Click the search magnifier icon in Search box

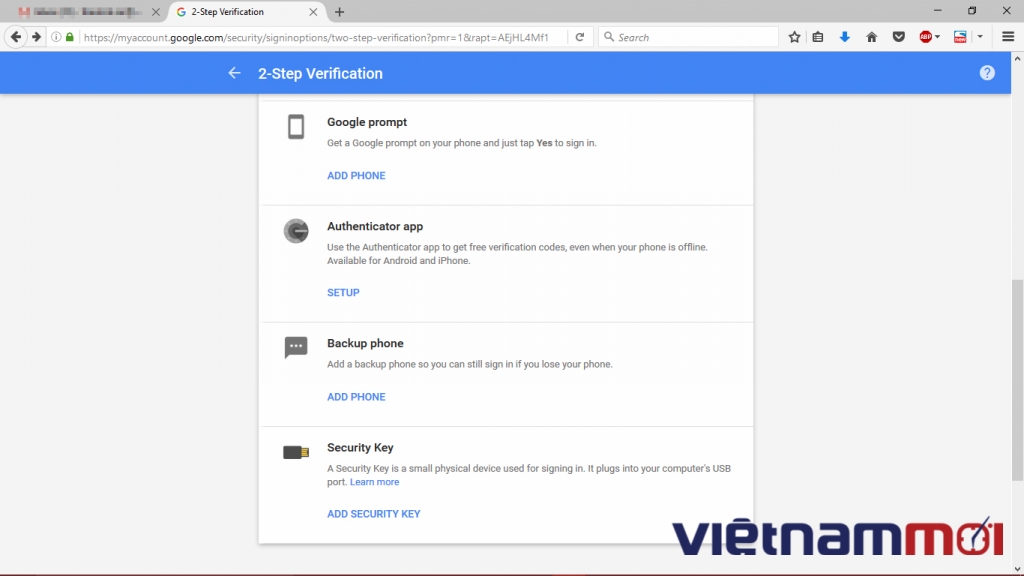click(x=609, y=37)
